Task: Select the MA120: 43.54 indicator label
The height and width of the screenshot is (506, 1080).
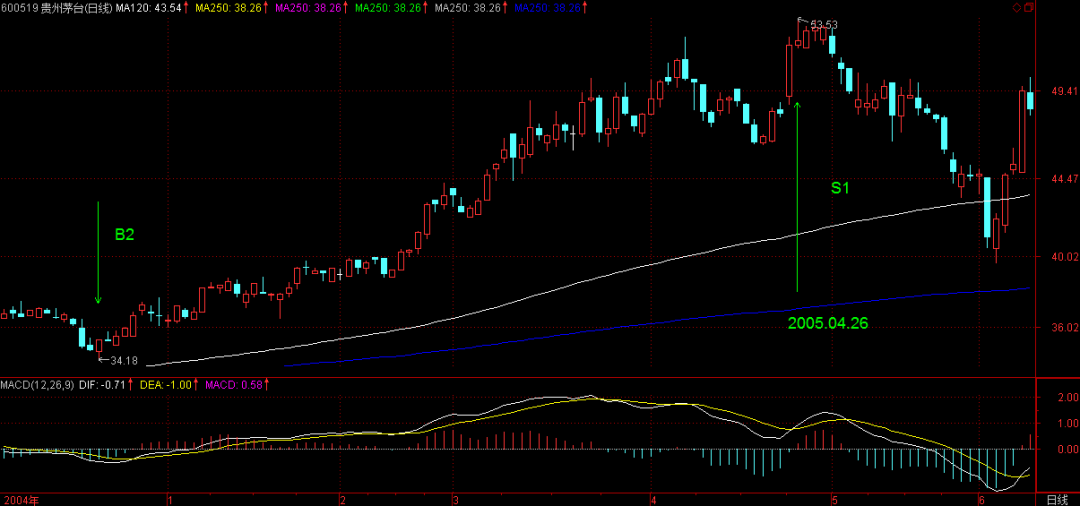Action: pyautogui.click(x=149, y=8)
